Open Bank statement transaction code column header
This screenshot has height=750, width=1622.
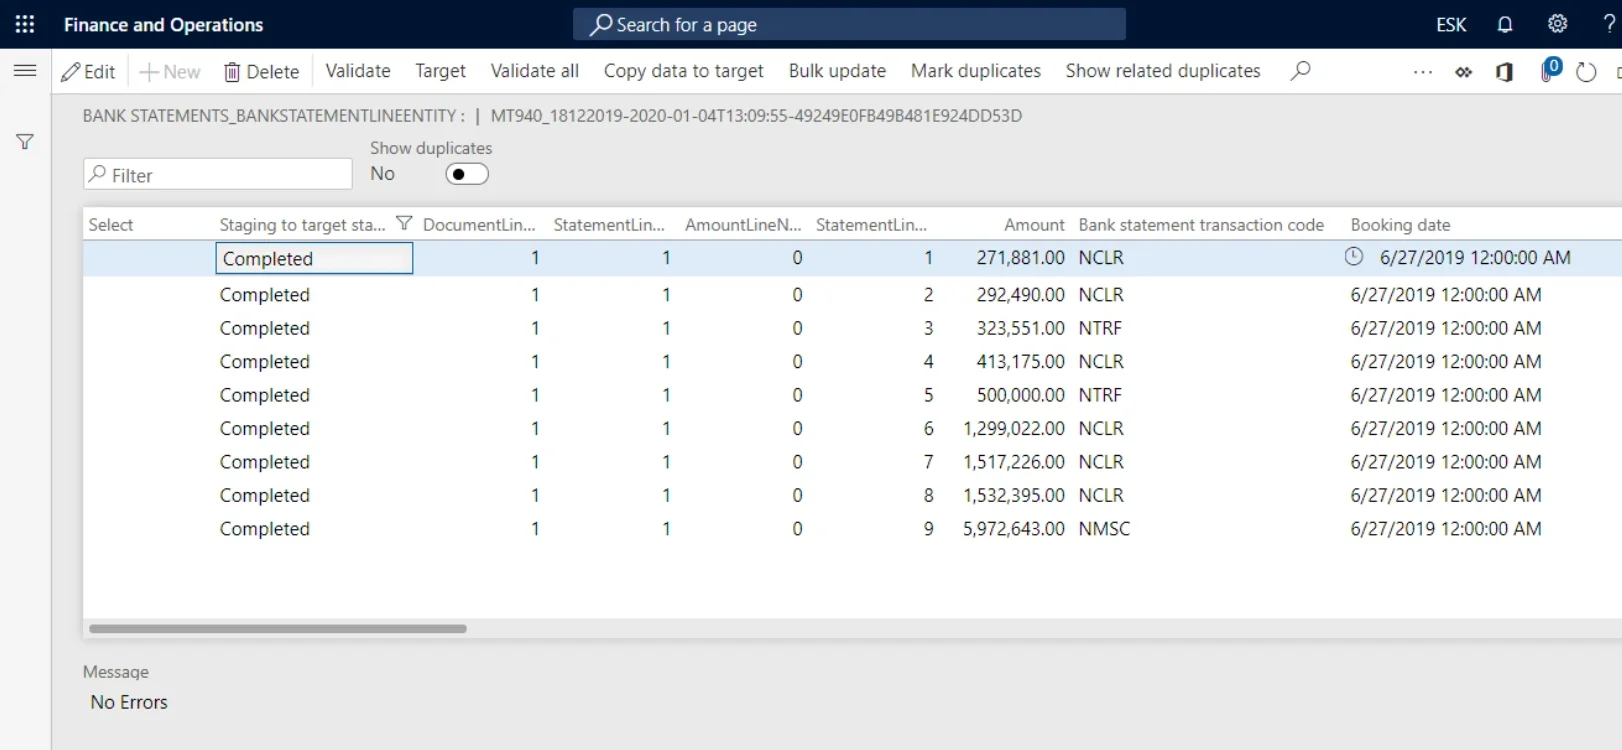(x=1201, y=225)
